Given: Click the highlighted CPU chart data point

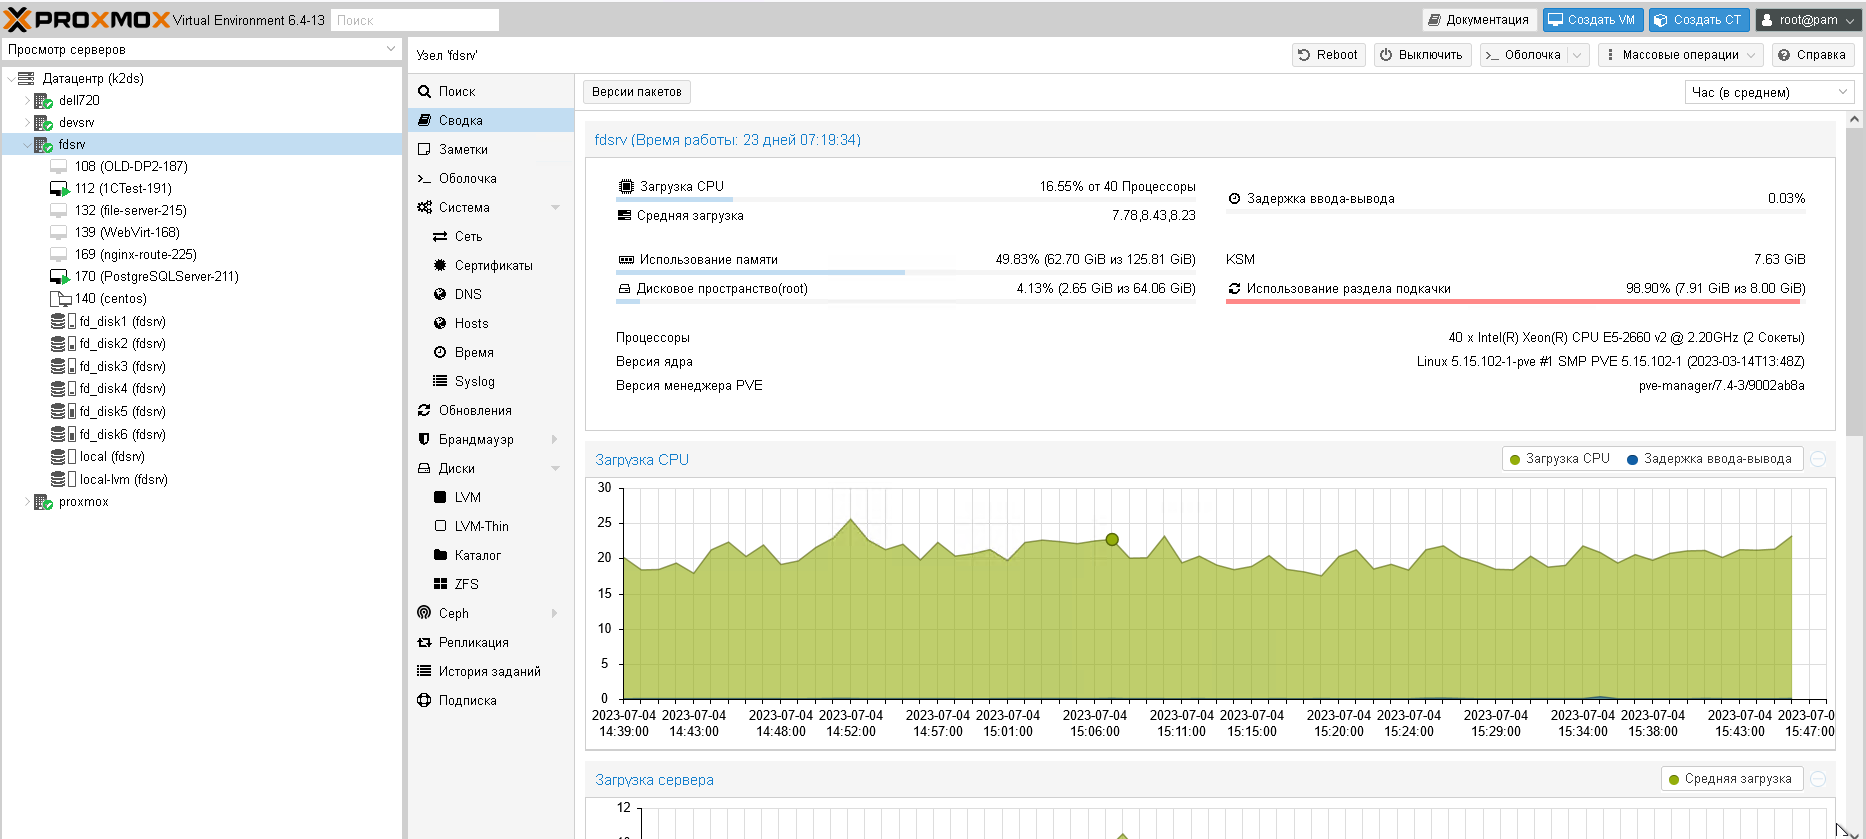Looking at the screenshot, I should point(1112,540).
